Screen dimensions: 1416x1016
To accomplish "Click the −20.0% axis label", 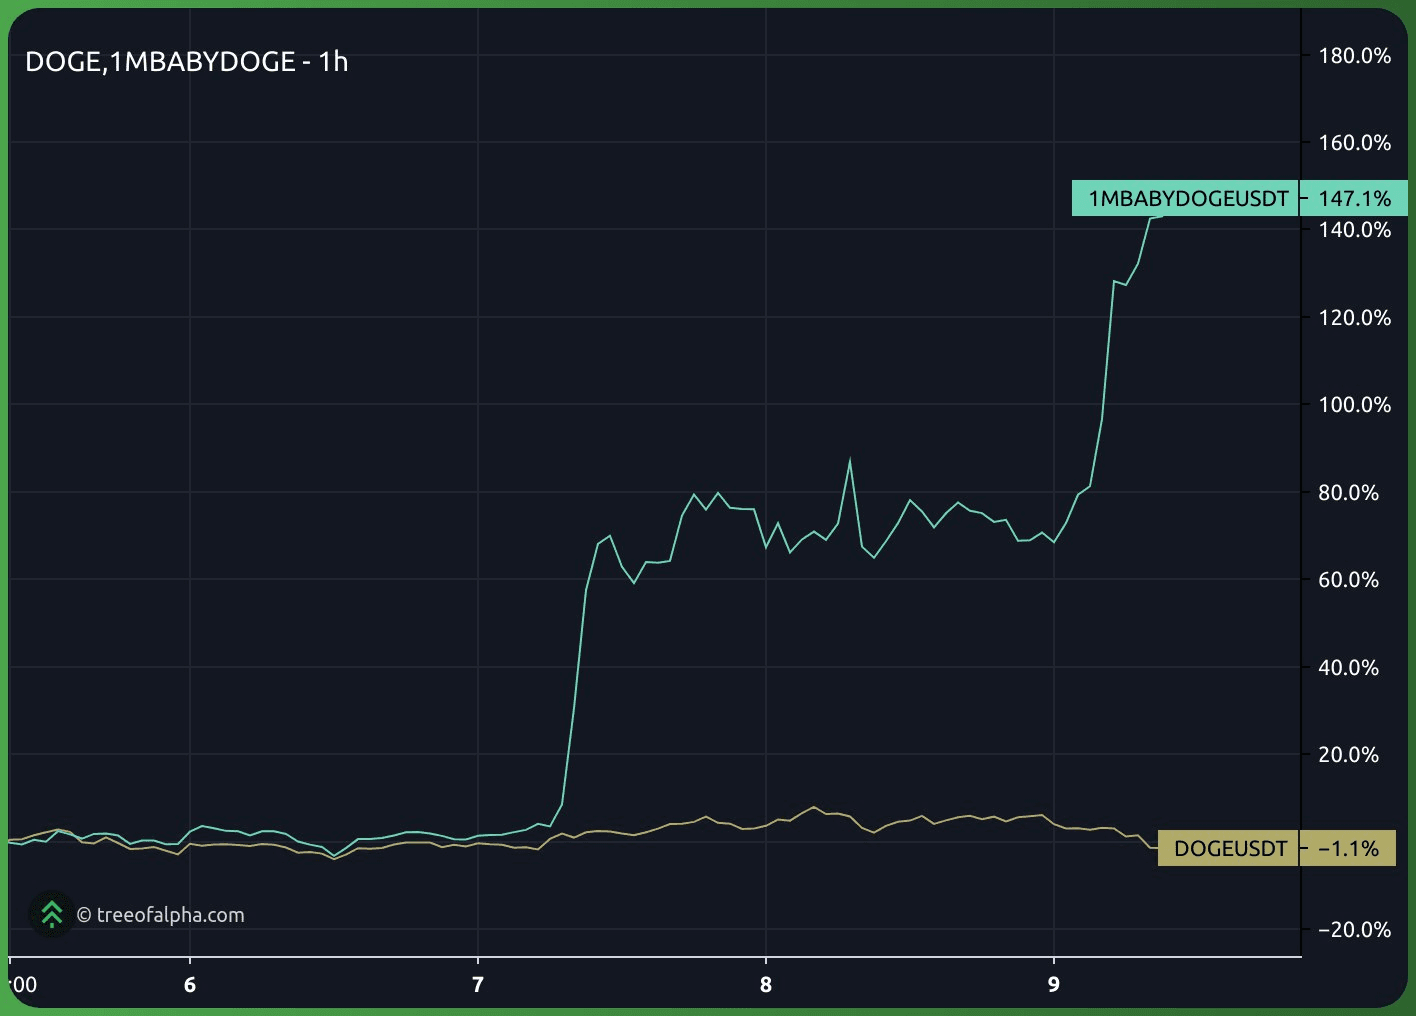I will click(x=1354, y=930).
